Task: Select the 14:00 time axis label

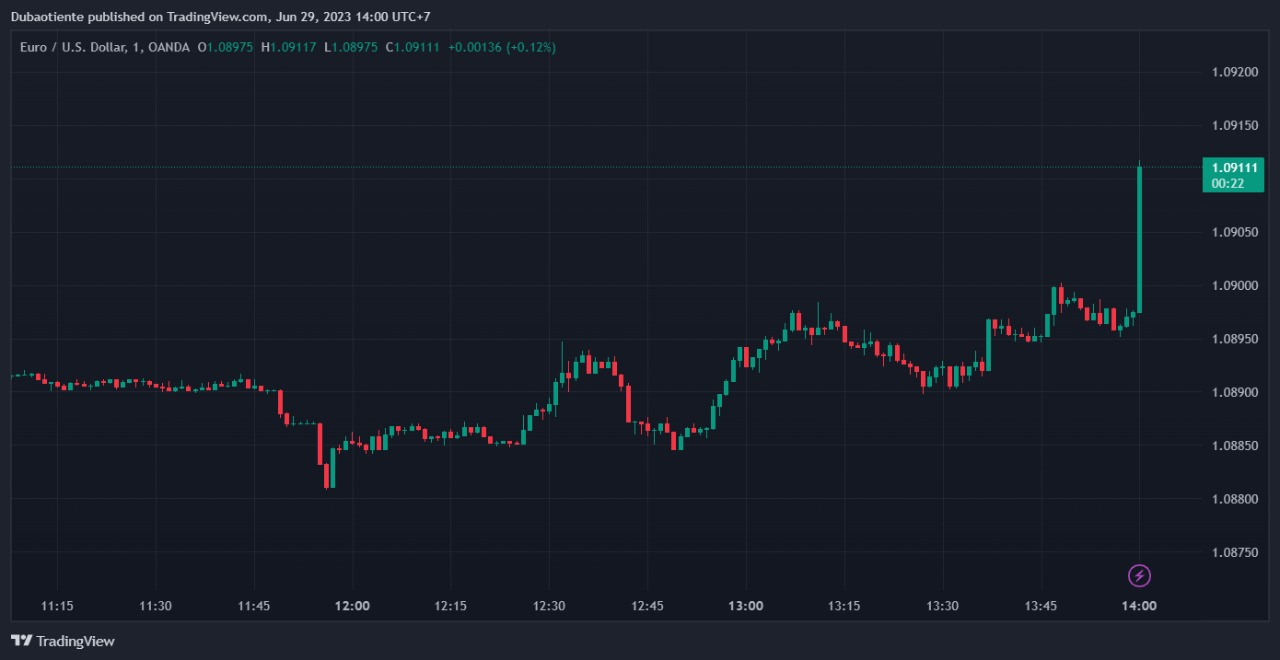Action: (x=1139, y=606)
